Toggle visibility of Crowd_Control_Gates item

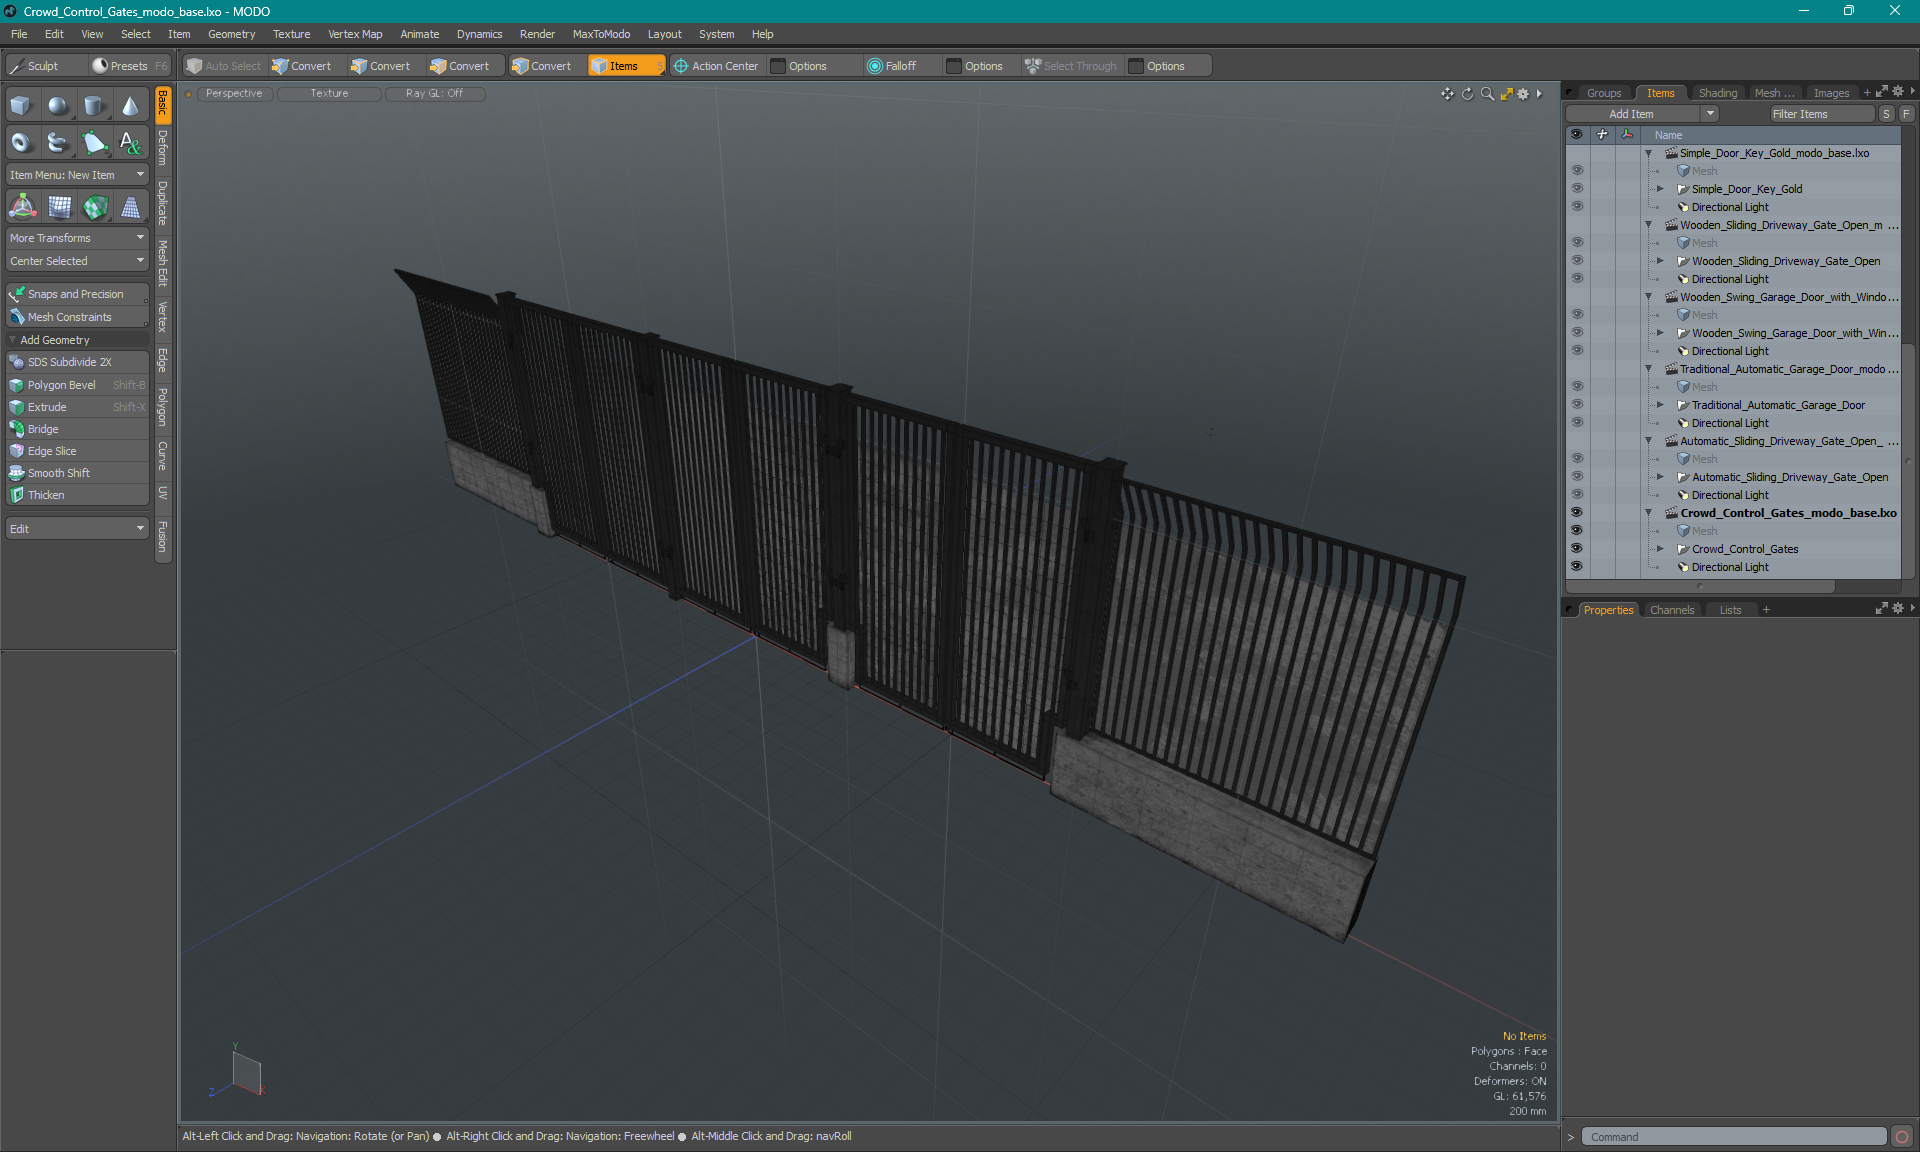tap(1576, 549)
